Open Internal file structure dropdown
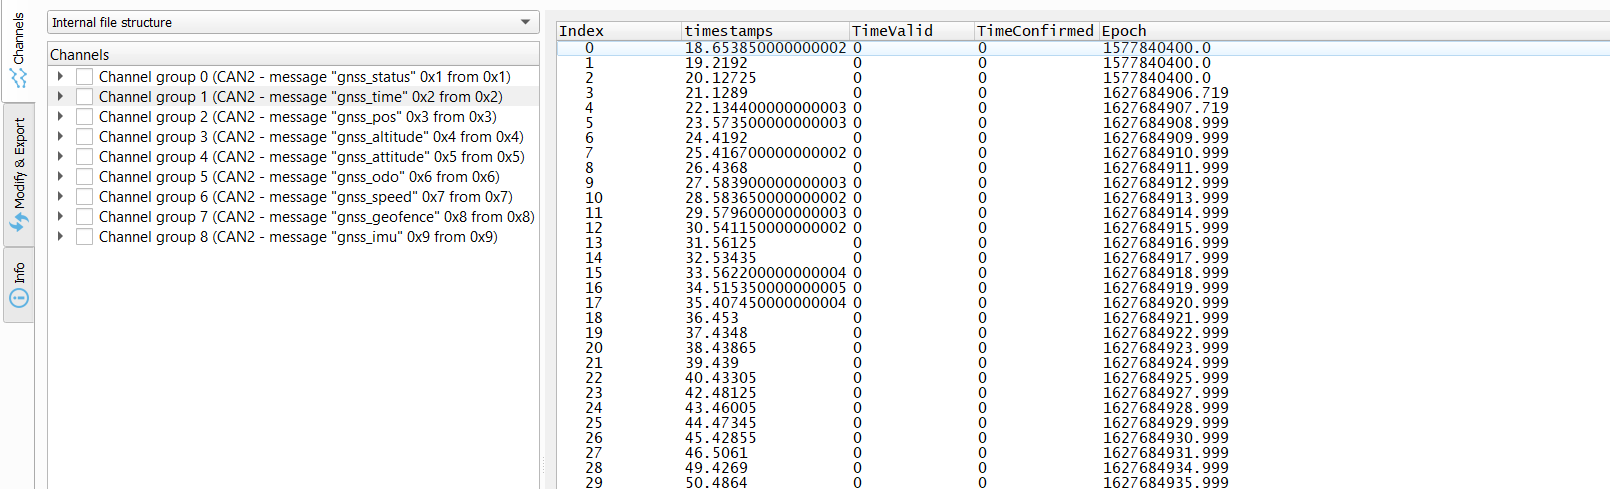The width and height of the screenshot is (1610, 489). tap(293, 22)
